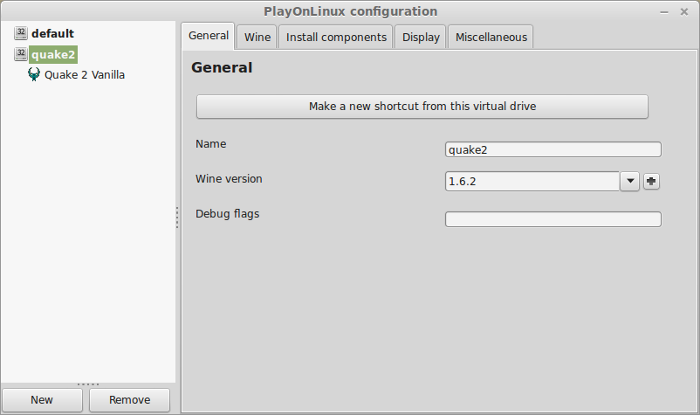Go to Install components tab
The height and width of the screenshot is (415, 700).
336,37
